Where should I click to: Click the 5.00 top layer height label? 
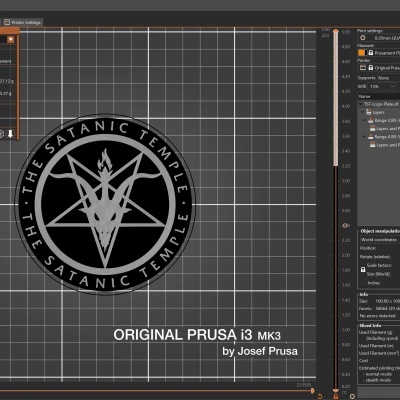pos(346,32)
